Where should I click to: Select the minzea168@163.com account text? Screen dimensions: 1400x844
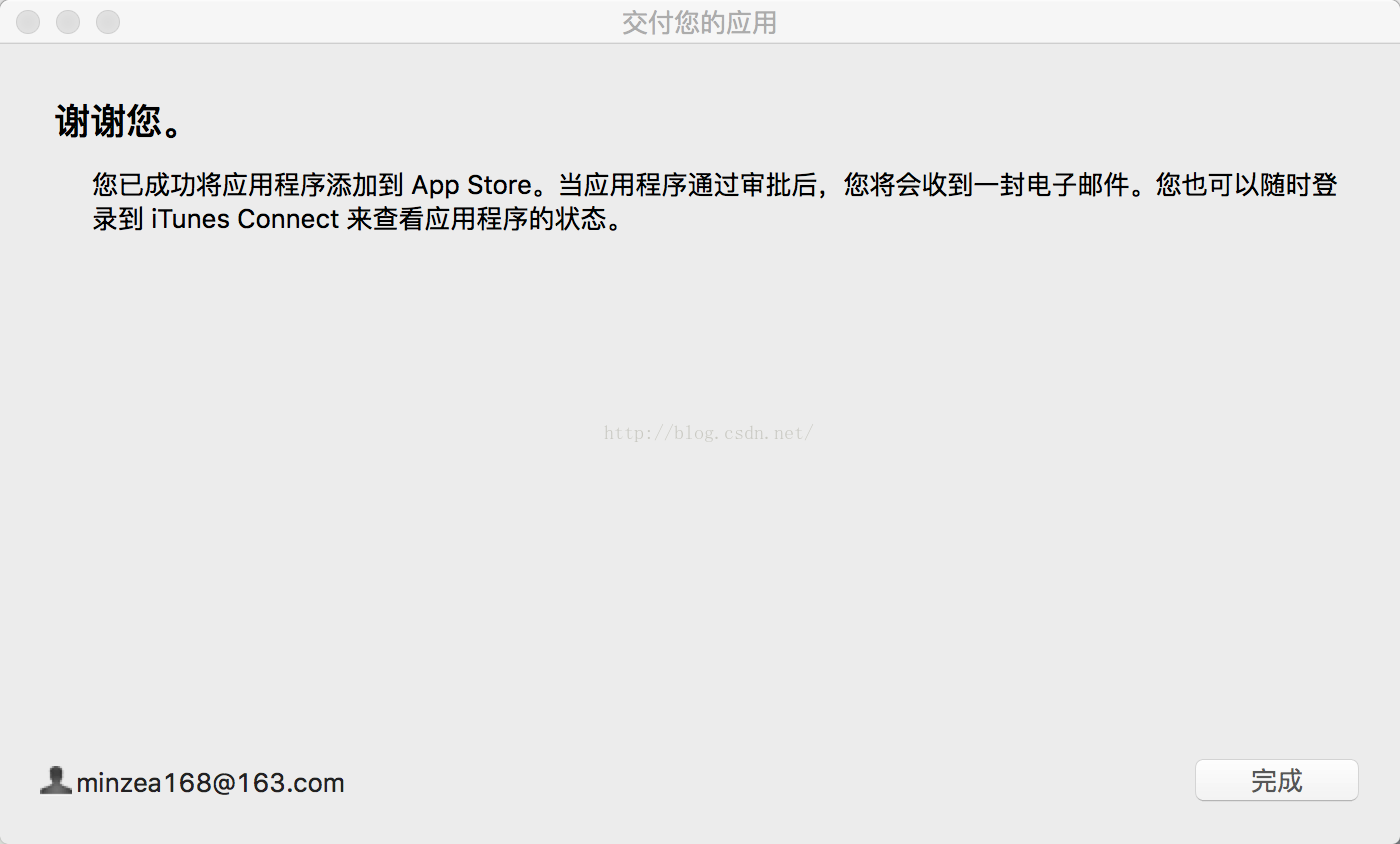tap(210, 782)
